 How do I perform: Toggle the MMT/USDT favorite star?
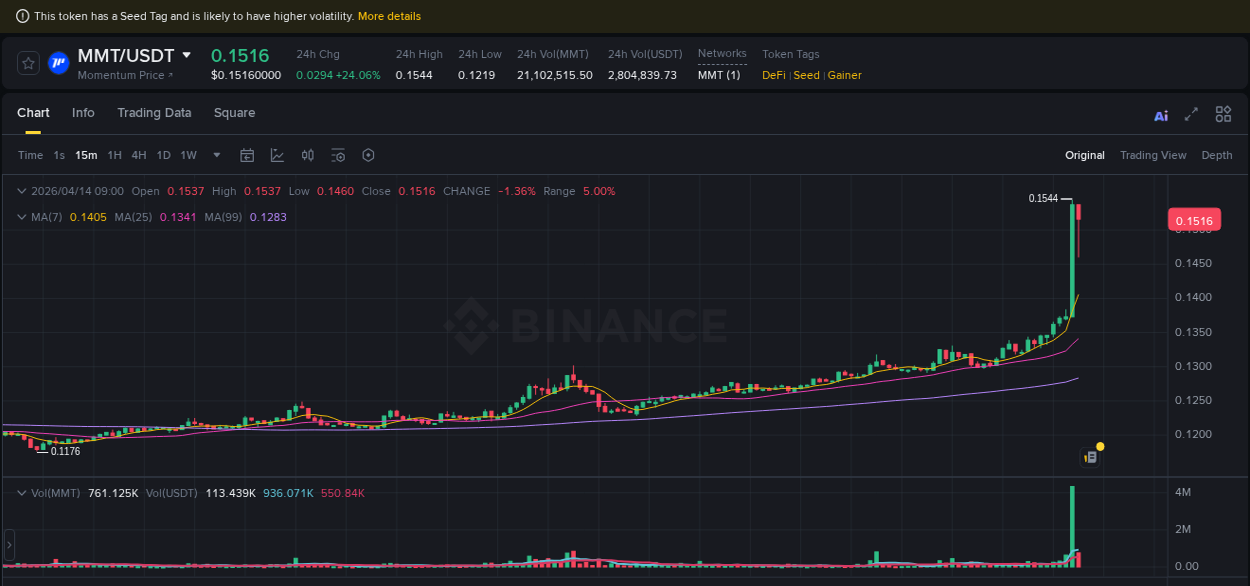click(x=28, y=62)
